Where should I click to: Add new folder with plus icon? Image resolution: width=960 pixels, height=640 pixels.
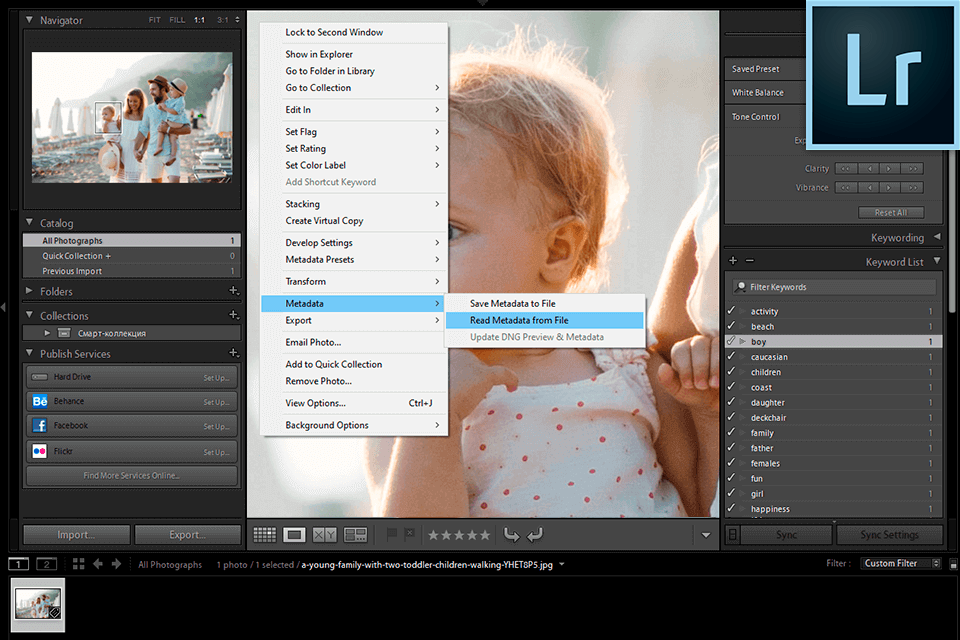tap(233, 290)
